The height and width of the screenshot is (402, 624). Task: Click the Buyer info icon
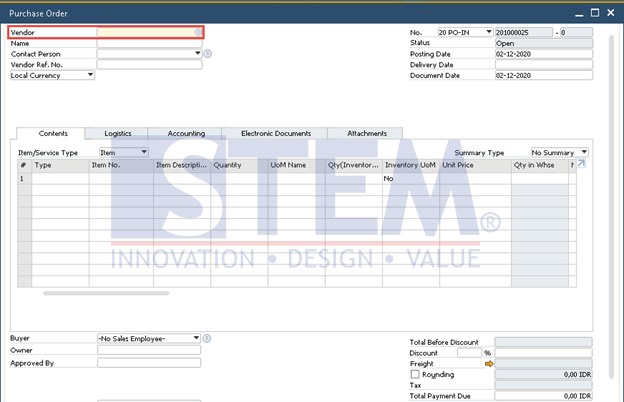[207, 338]
